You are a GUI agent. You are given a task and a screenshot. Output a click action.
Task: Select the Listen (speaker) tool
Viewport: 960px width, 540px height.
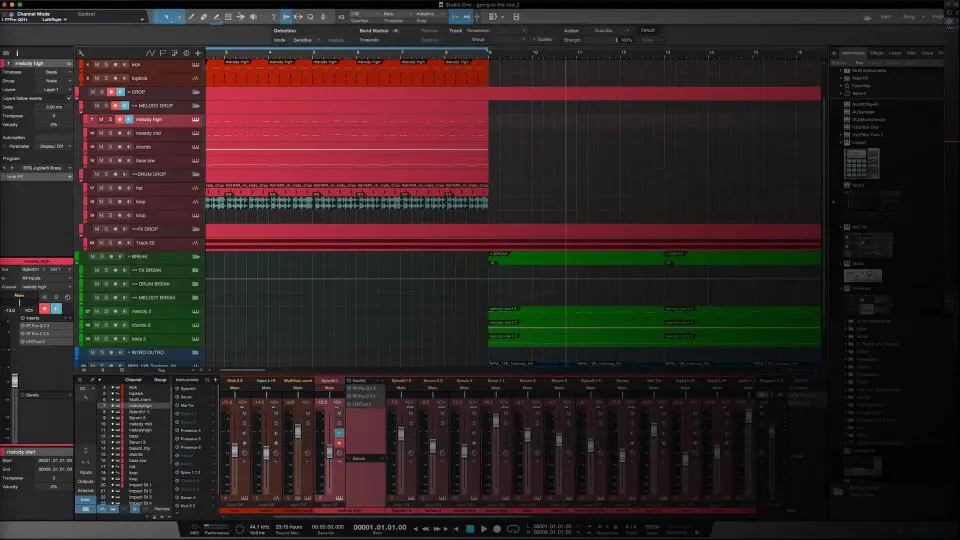click(253, 17)
